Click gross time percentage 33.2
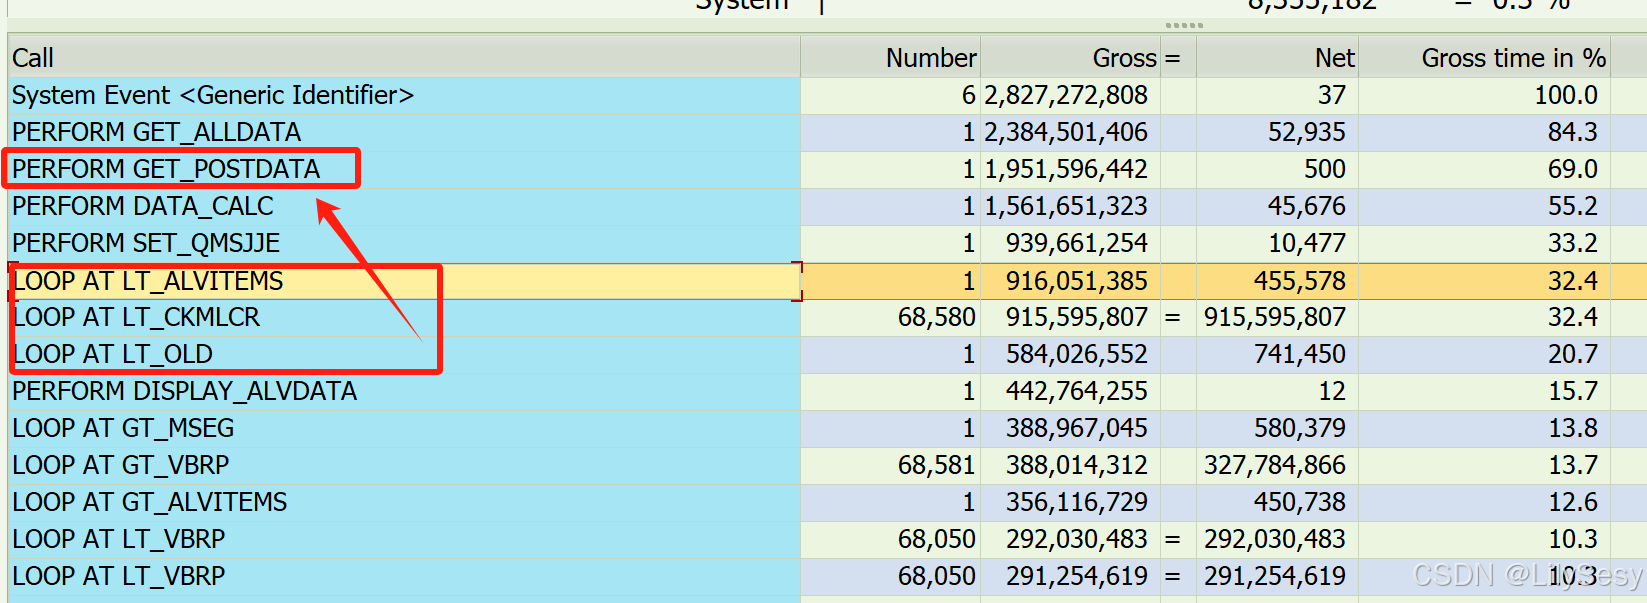The height and width of the screenshot is (603, 1647). point(1573,243)
